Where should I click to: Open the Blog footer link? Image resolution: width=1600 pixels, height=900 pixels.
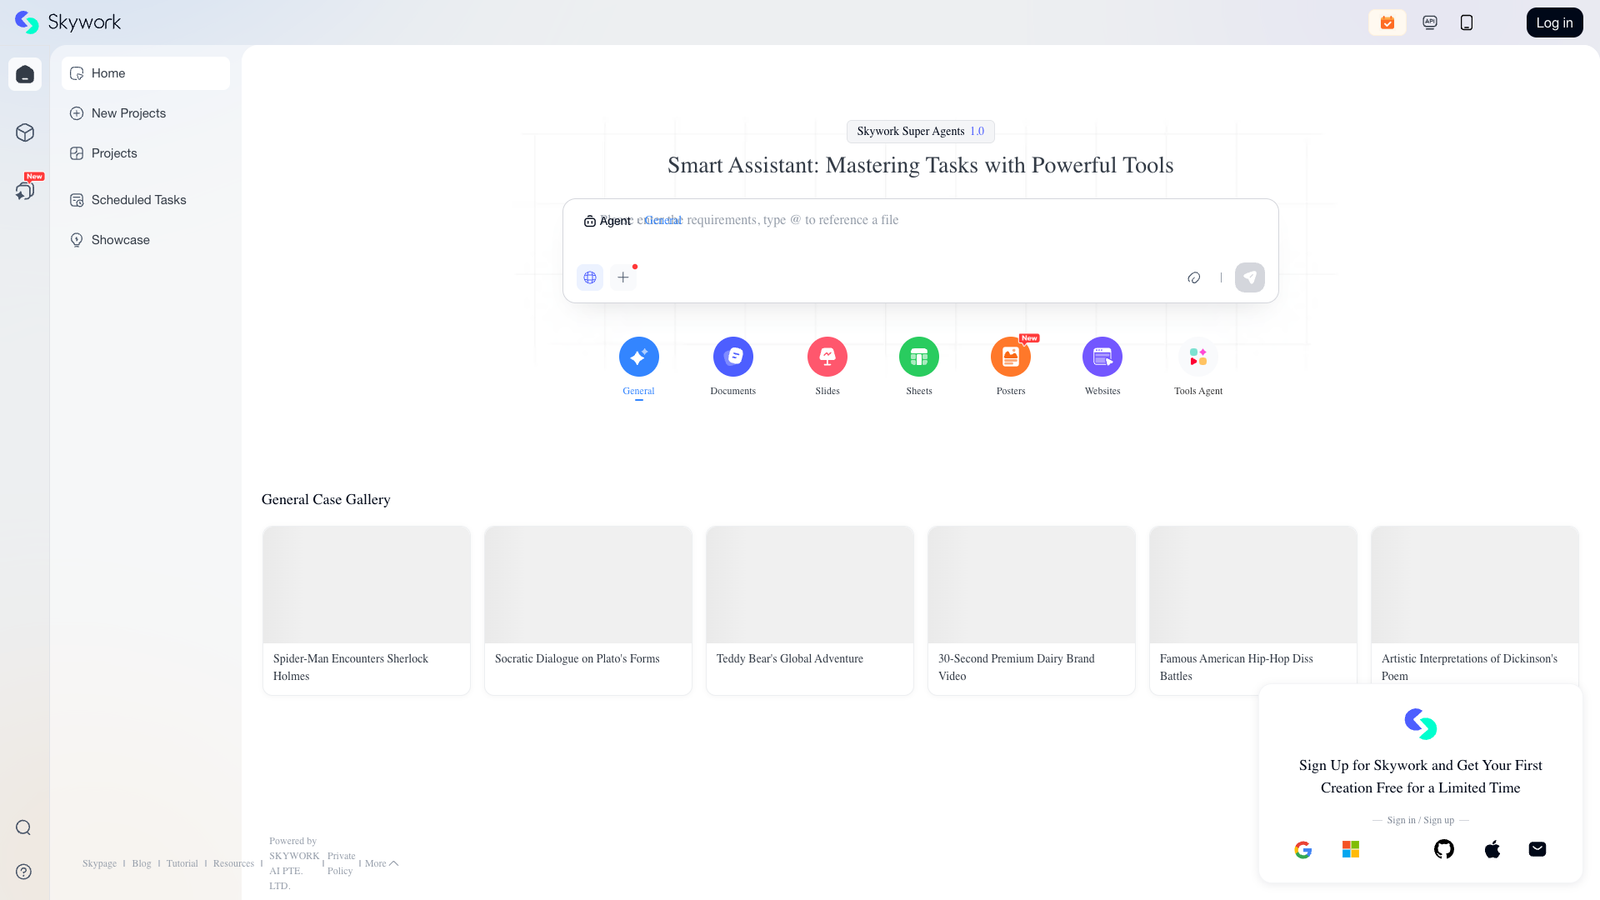142,864
